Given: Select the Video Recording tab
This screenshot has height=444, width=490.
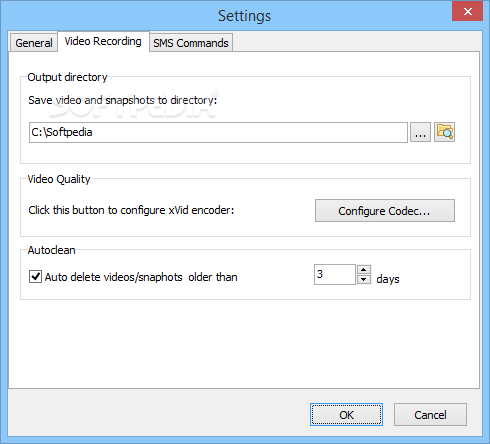Looking at the screenshot, I should (x=103, y=41).
